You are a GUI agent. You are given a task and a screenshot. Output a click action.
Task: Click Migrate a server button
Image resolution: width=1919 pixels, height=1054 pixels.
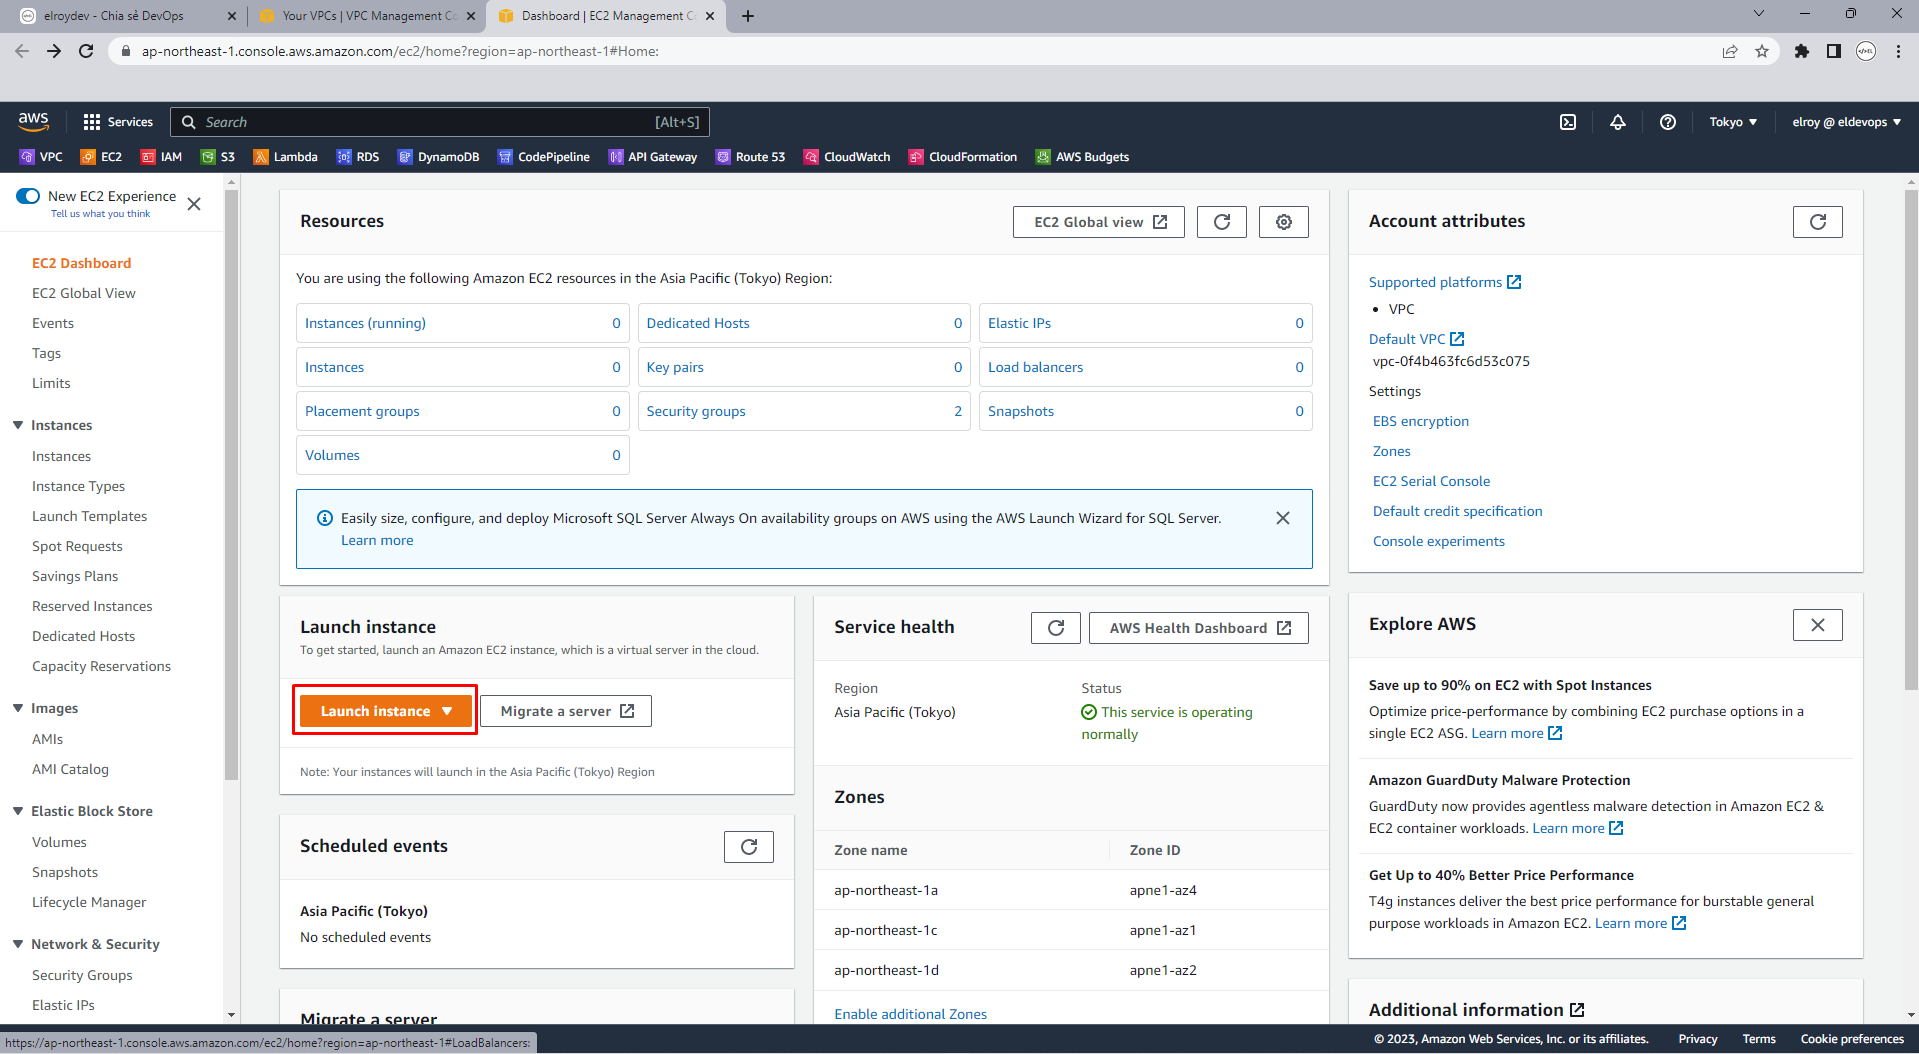566,711
